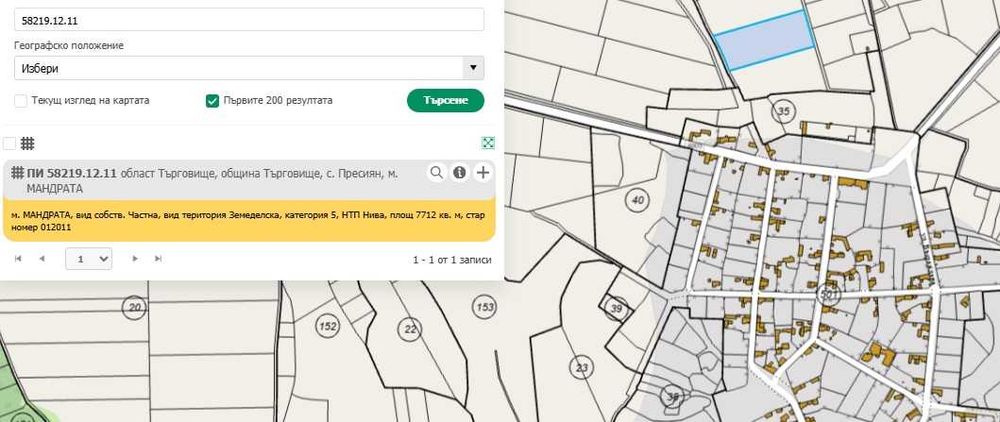Click the green zoom-to-extent icon above results
Viewport: 1000px width, 422px height.
point(489,143)
